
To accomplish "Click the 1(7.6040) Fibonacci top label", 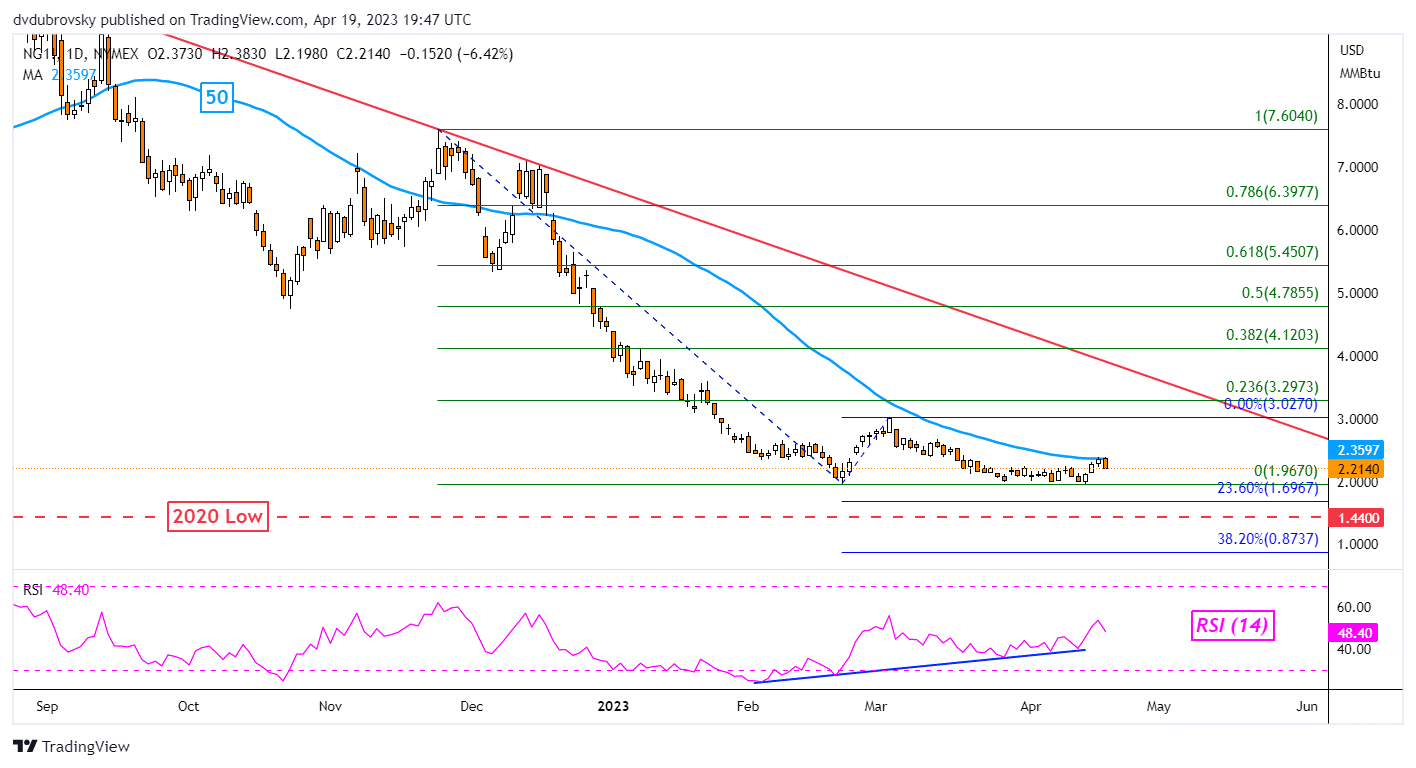I will (x=1286, y=116).
